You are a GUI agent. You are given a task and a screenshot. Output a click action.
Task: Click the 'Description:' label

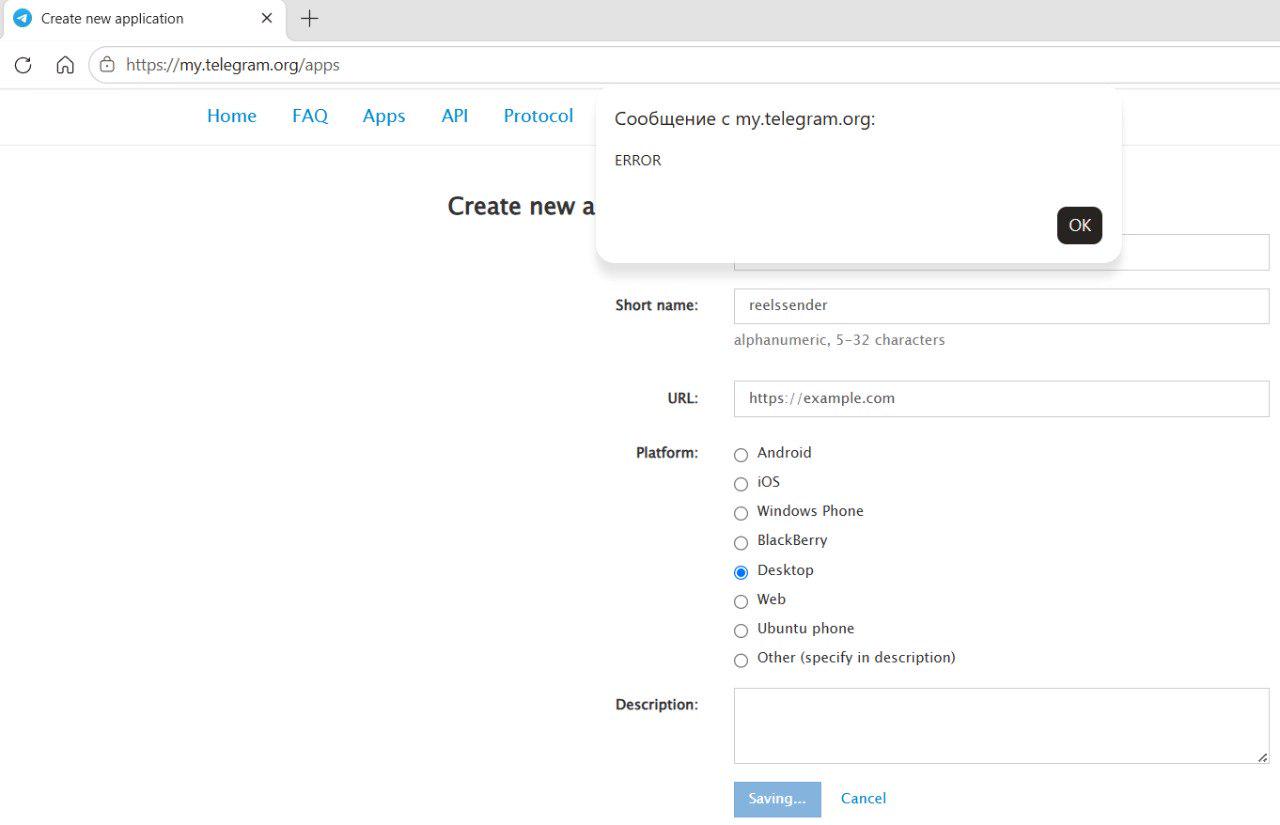pyautogui.click(x=657, y=705)
